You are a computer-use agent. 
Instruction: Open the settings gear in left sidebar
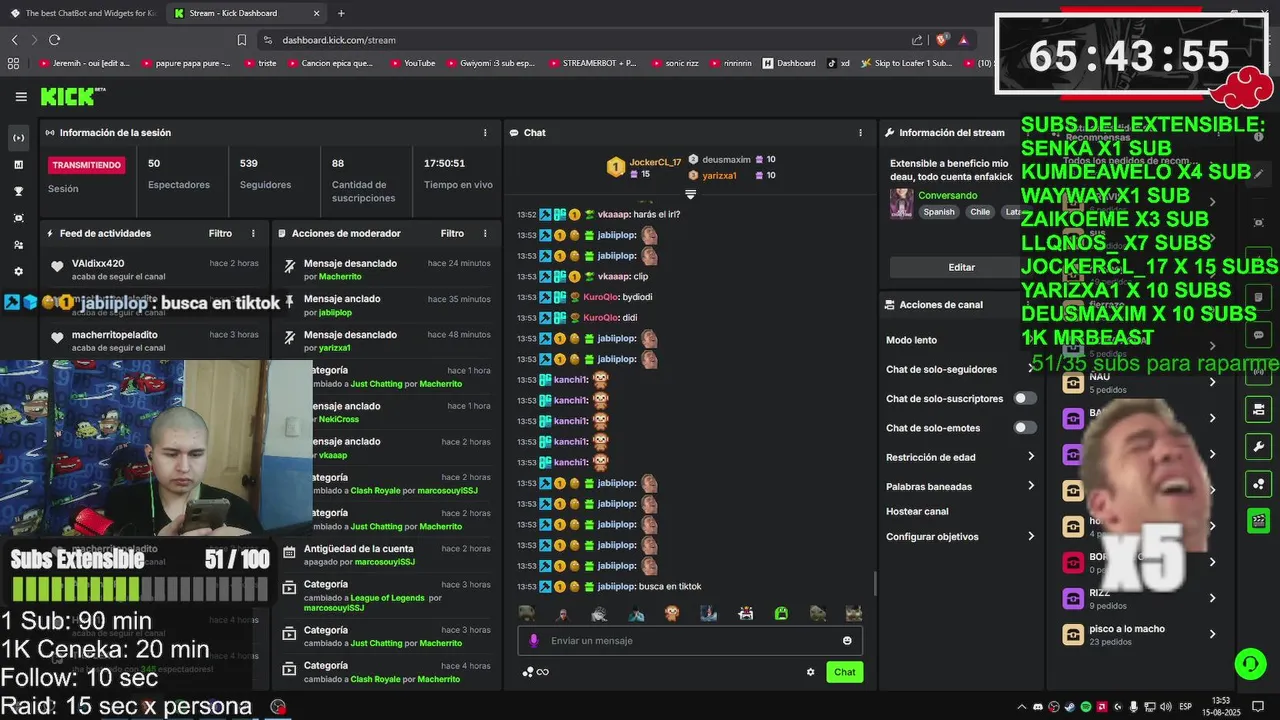point(18,271)
